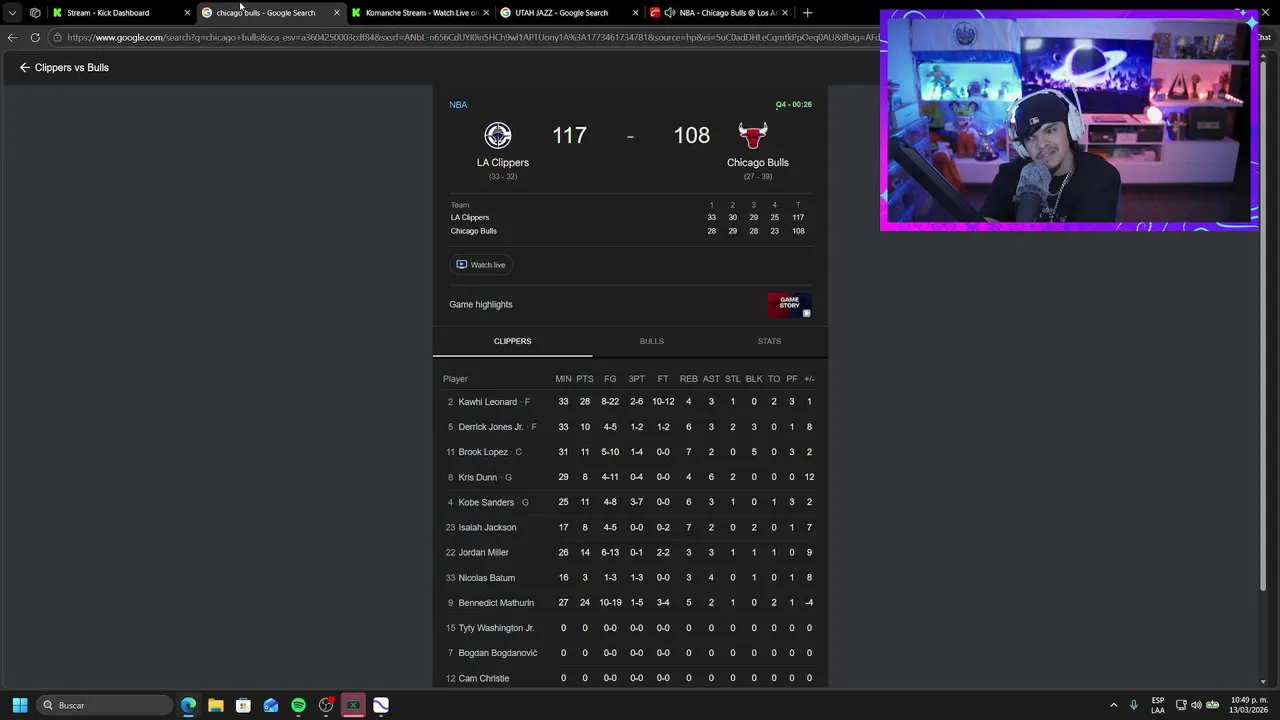Viewport: 1280px width, 720px height.
Task: Switch to Komanche Stream tab
Action: [420, 13]
